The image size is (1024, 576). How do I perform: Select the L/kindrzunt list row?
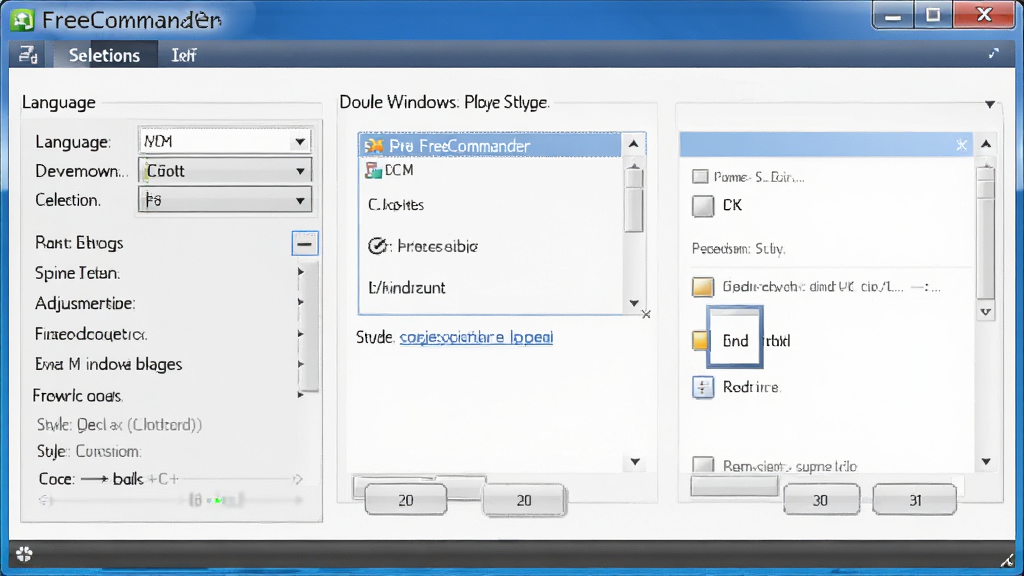pos(491,287)
